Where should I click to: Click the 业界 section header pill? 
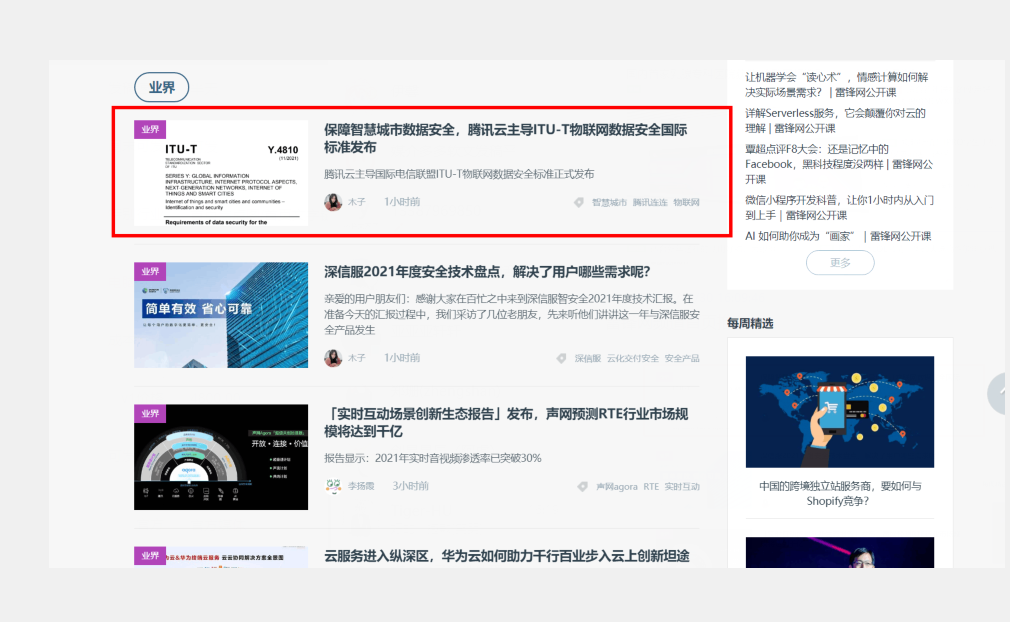click(x=162, y=88)
